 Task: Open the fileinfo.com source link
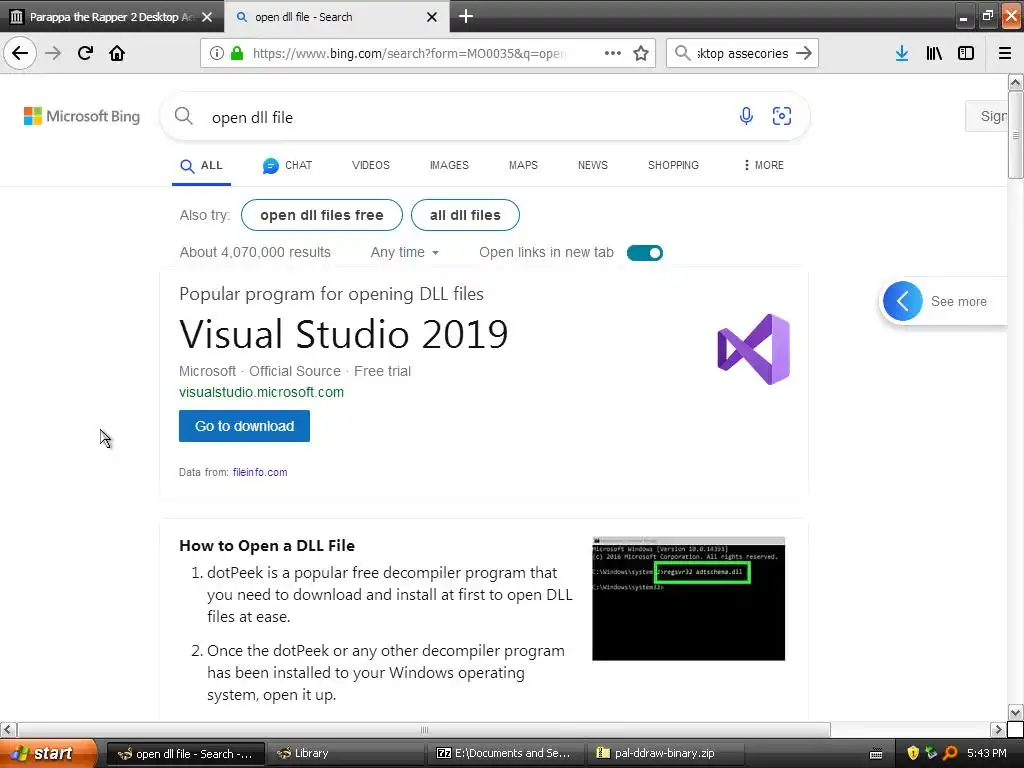click(x=260, y=472)
